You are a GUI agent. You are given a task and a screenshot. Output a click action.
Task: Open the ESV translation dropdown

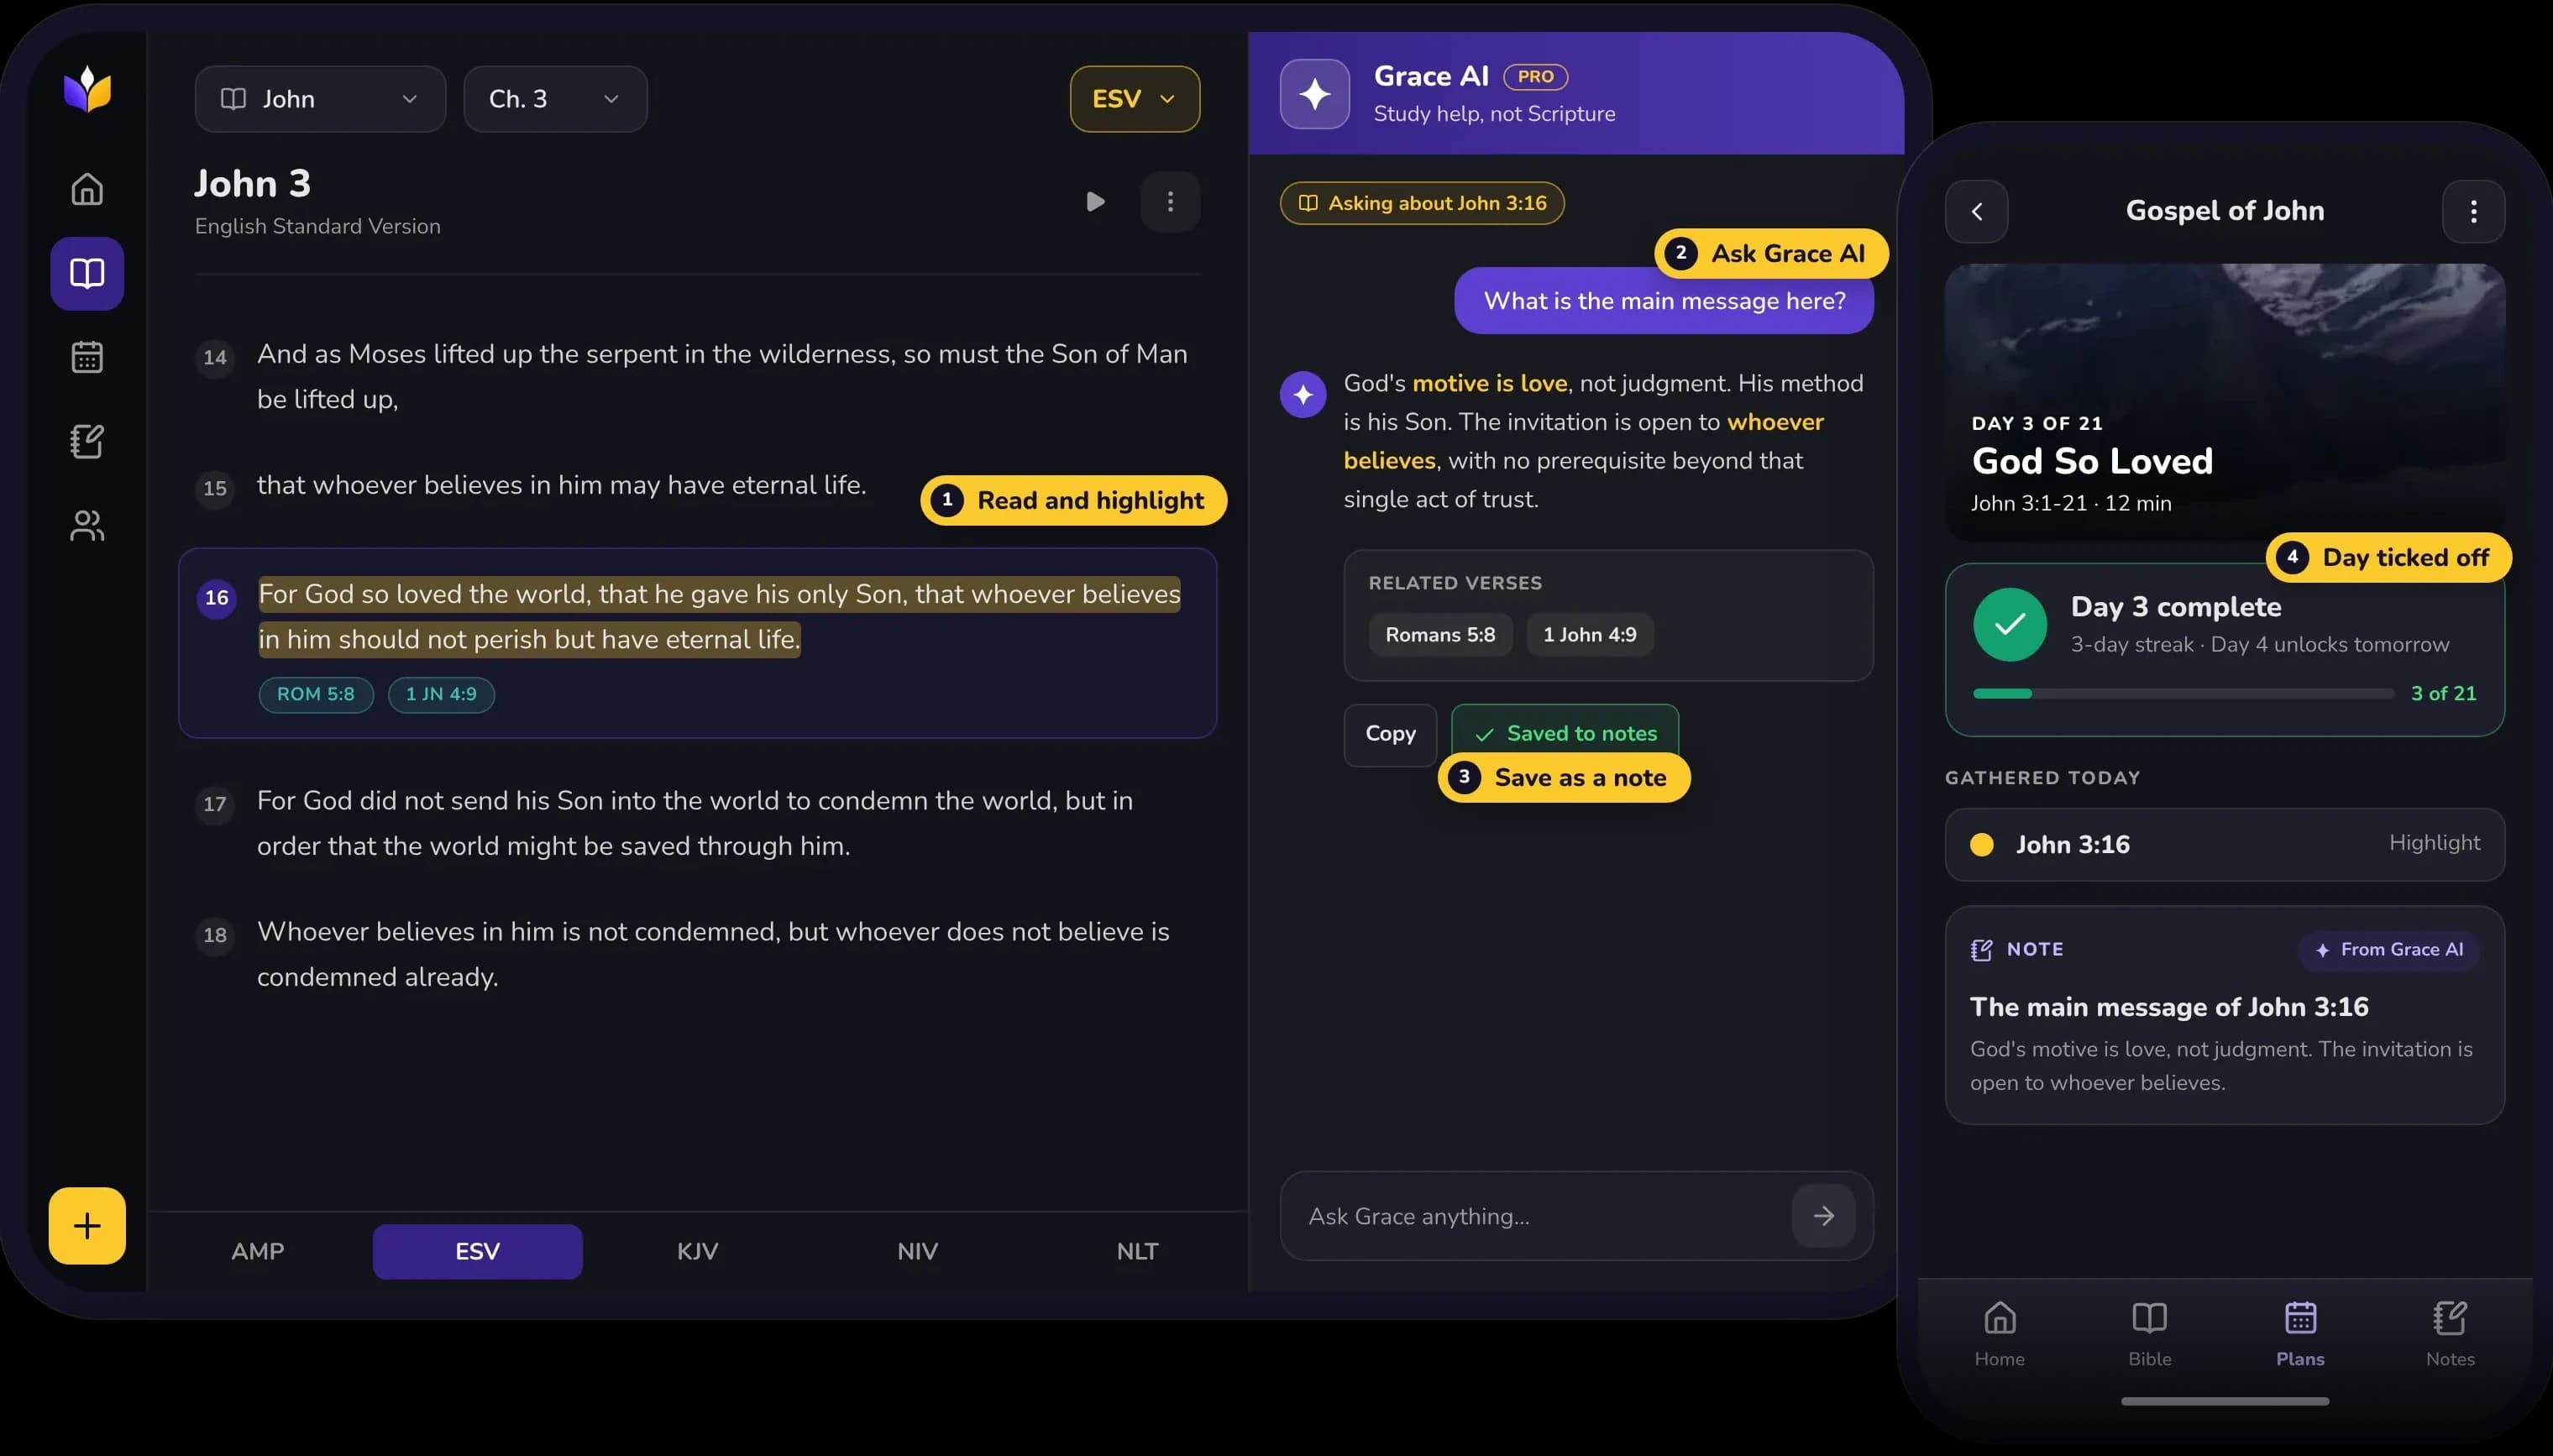tap(1134, 99)
